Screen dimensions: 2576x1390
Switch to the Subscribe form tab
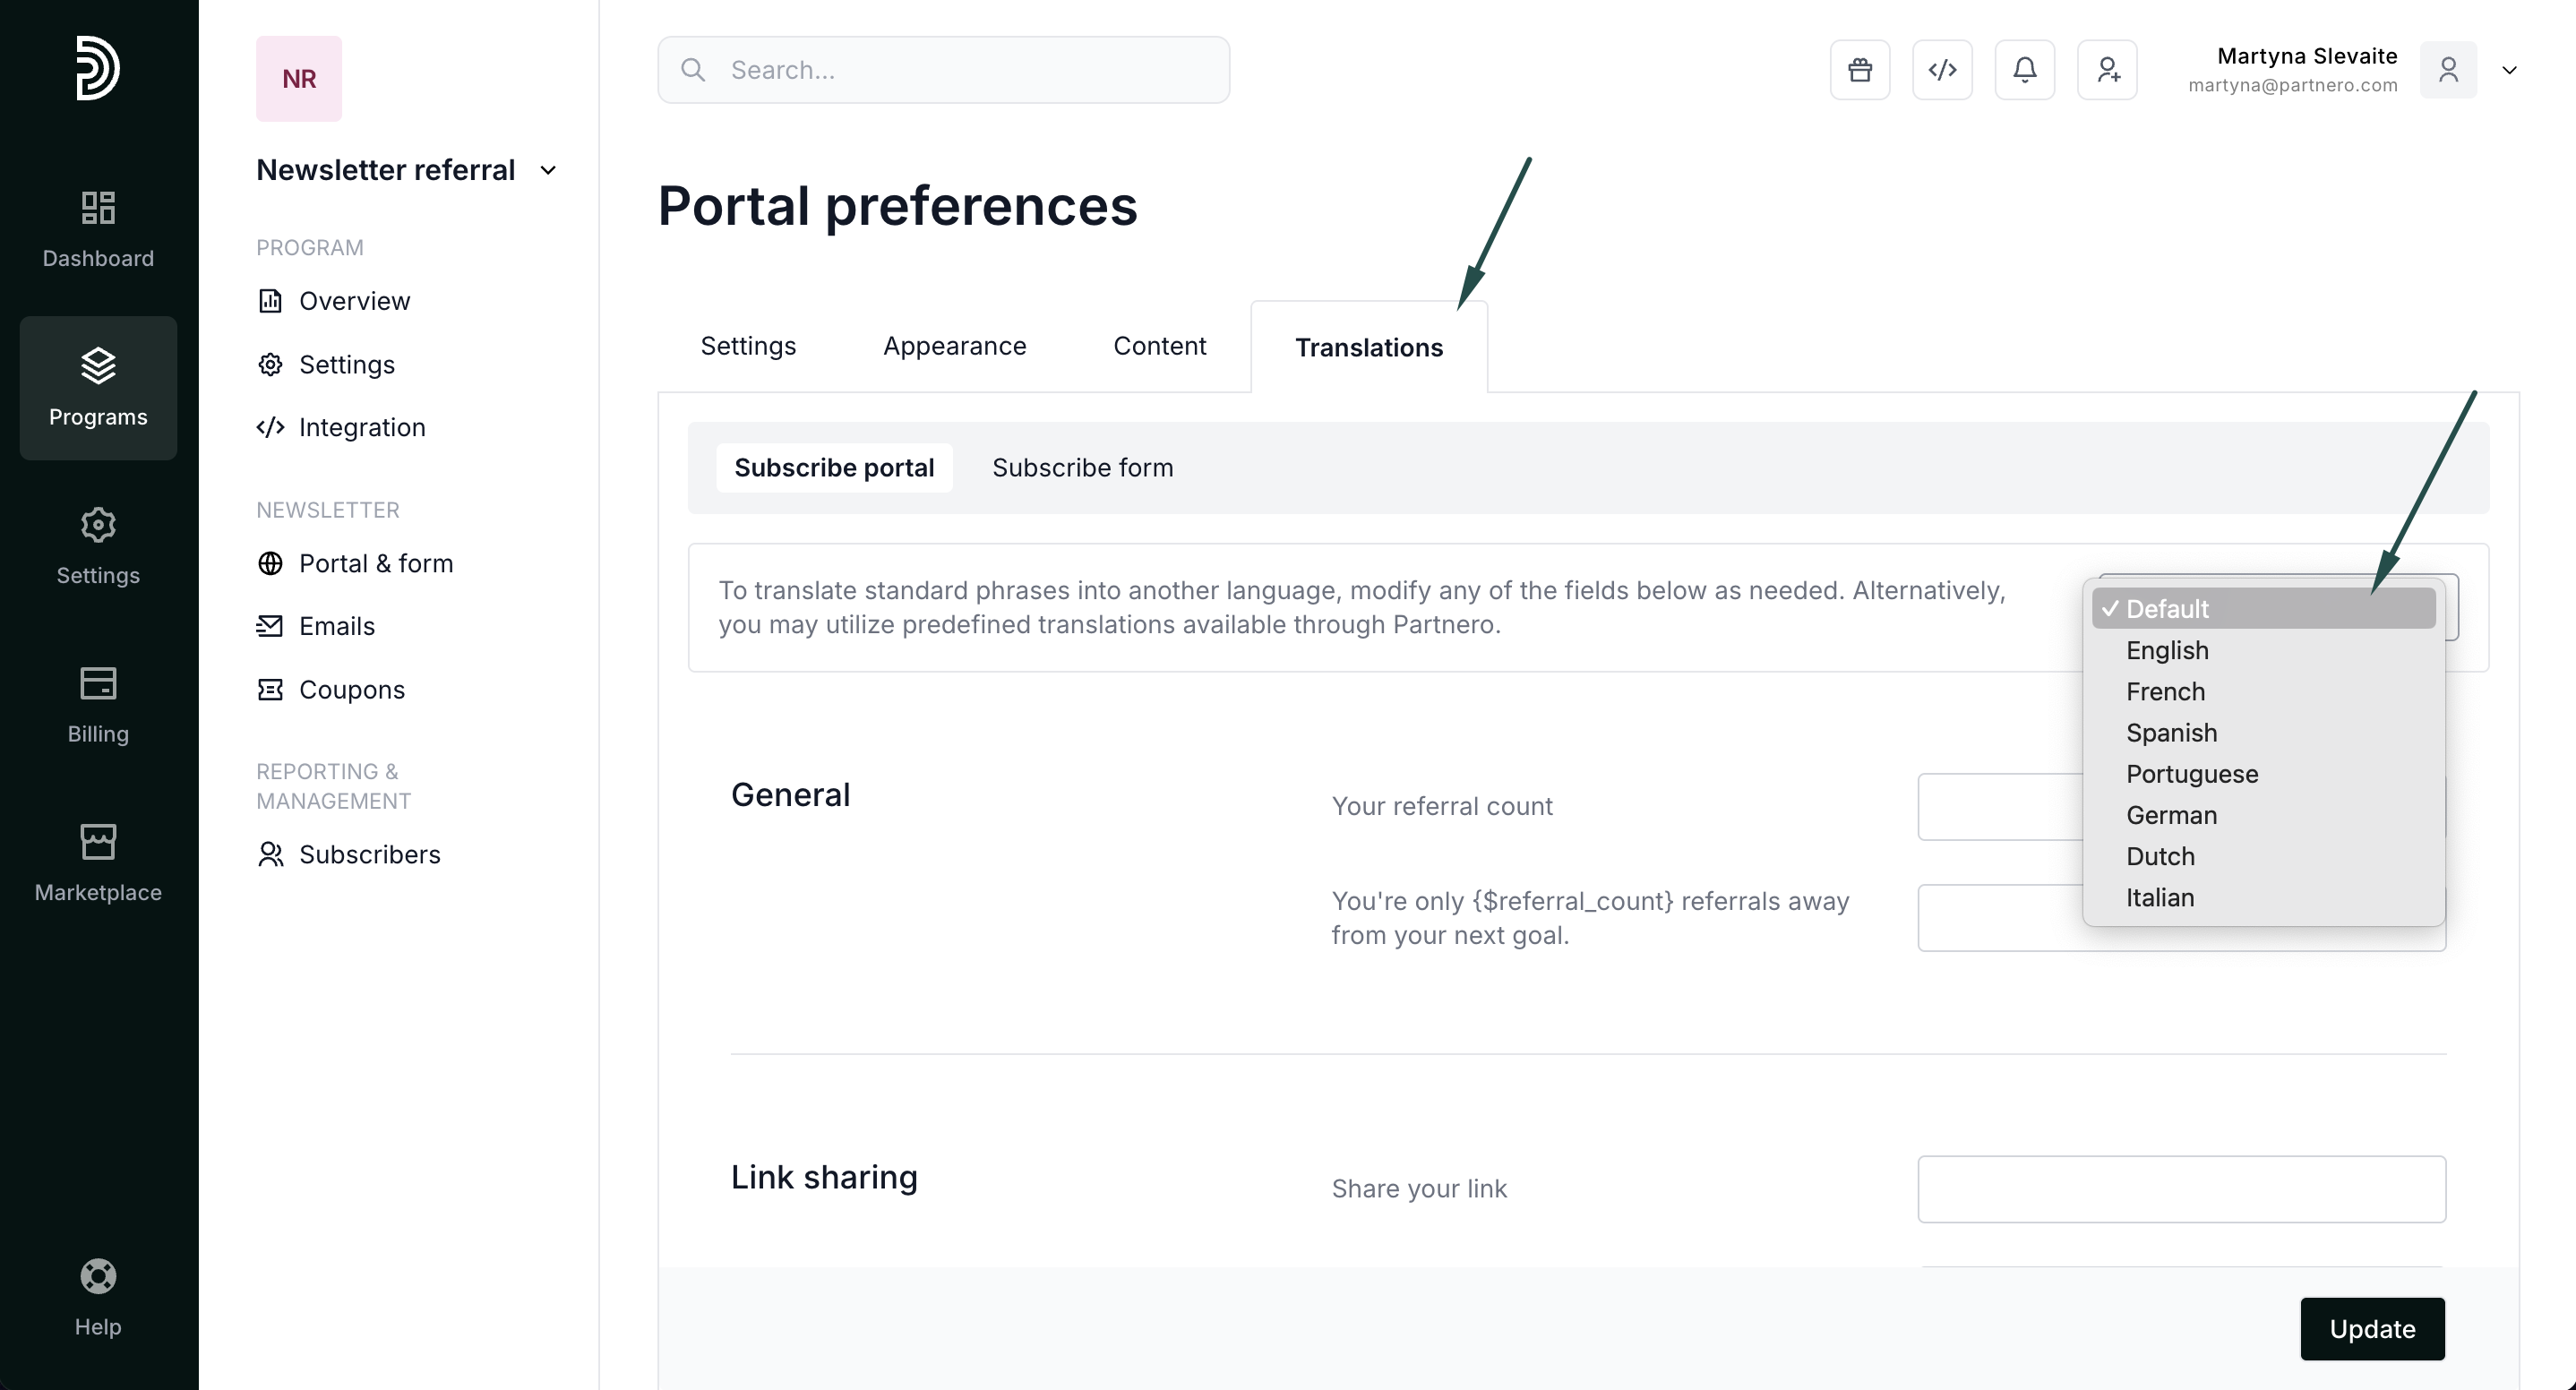pyautogui.click(x=1082, y=468)
